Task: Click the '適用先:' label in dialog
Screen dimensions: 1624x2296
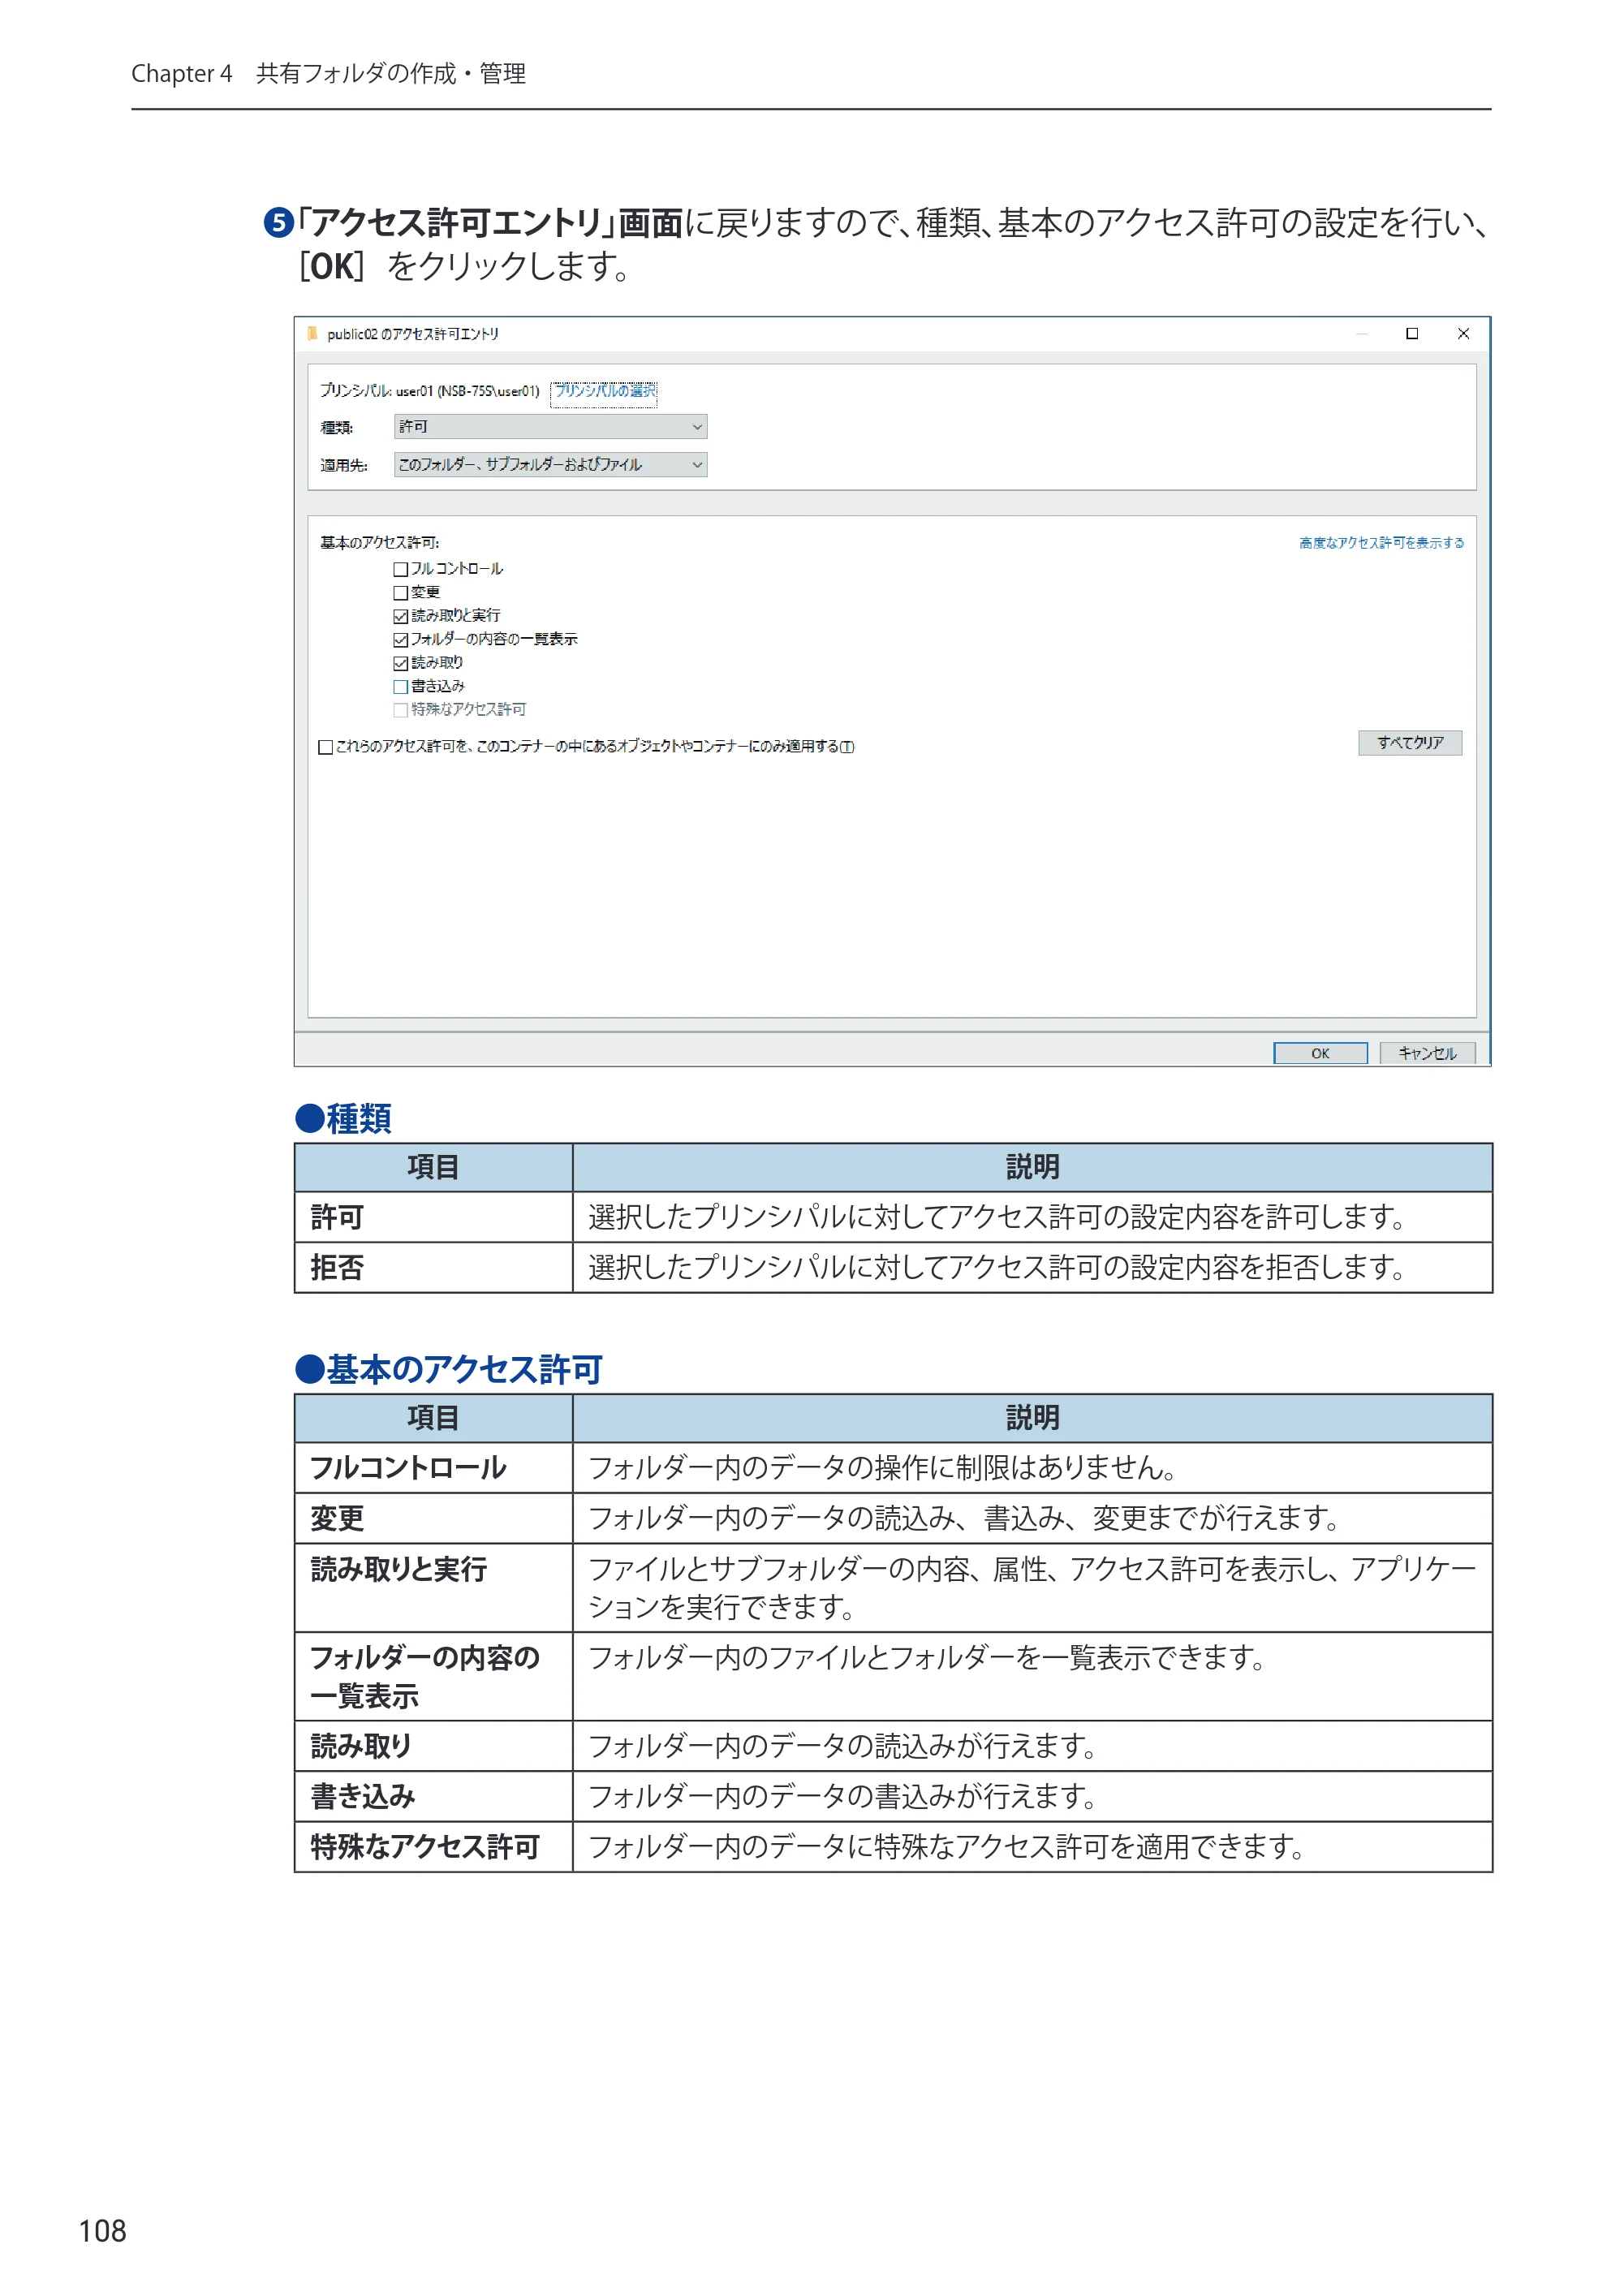Action: [x=343, y=465]
